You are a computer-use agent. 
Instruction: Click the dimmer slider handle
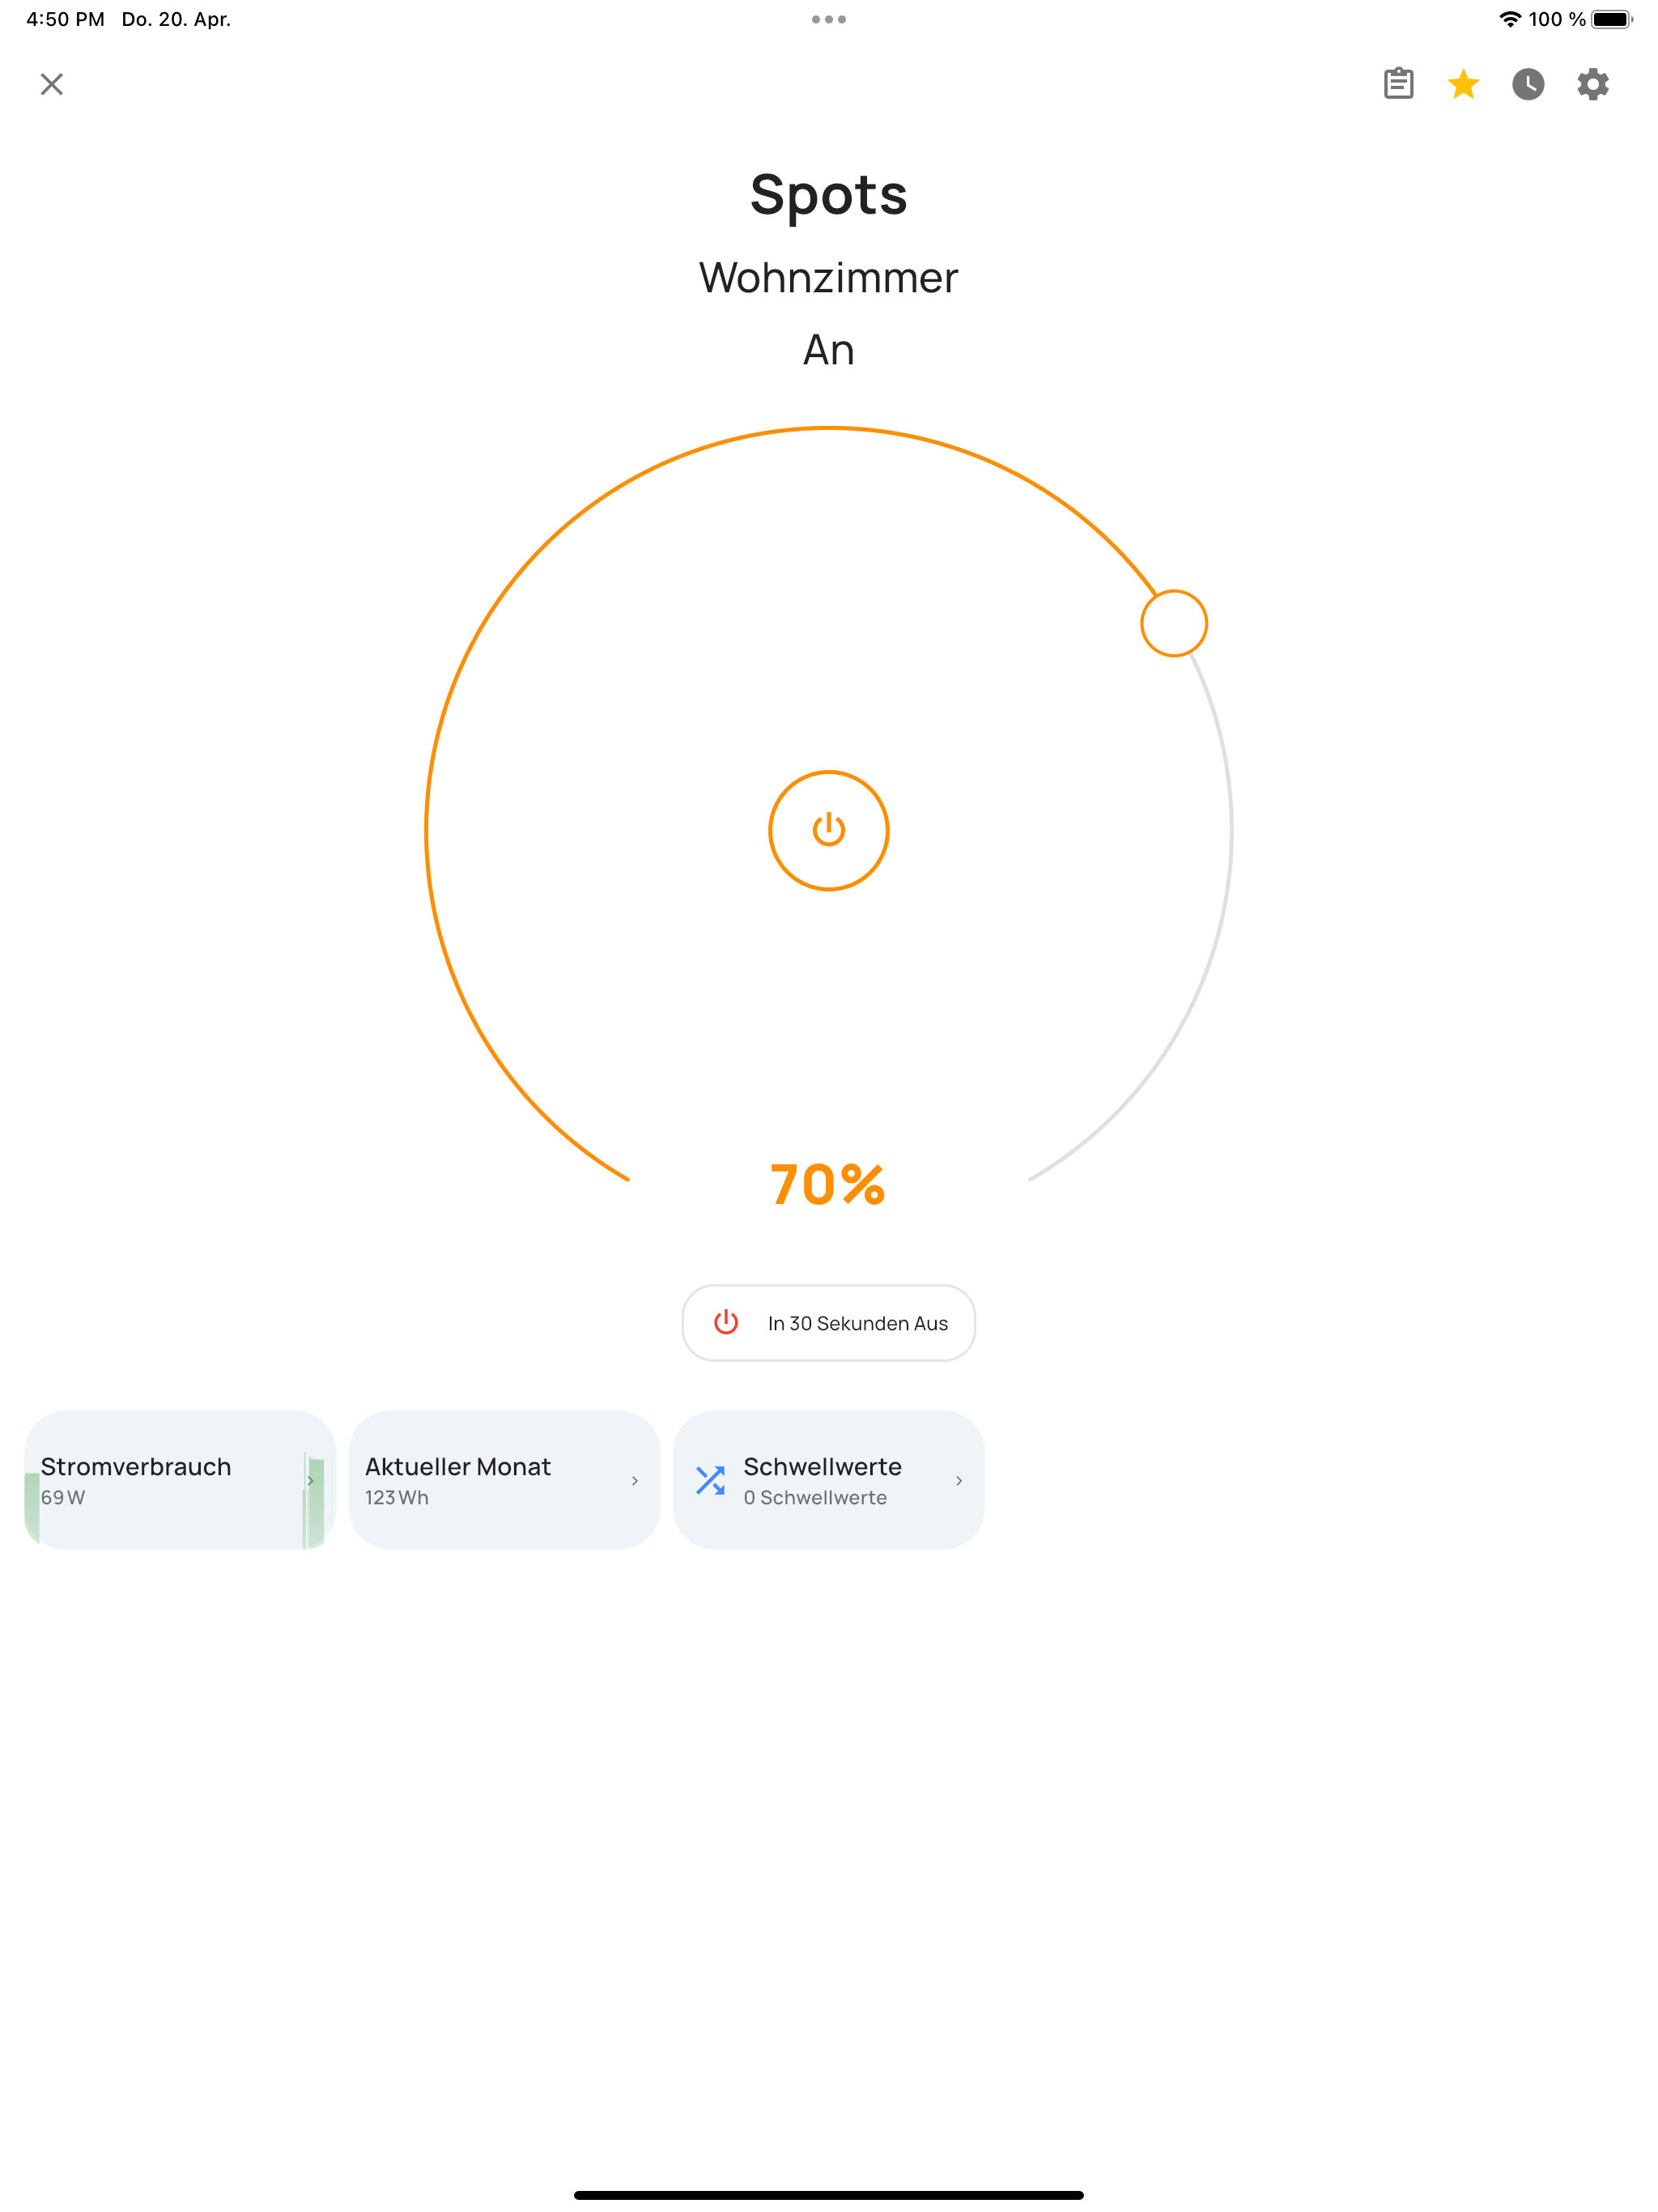coord(1174,623)
